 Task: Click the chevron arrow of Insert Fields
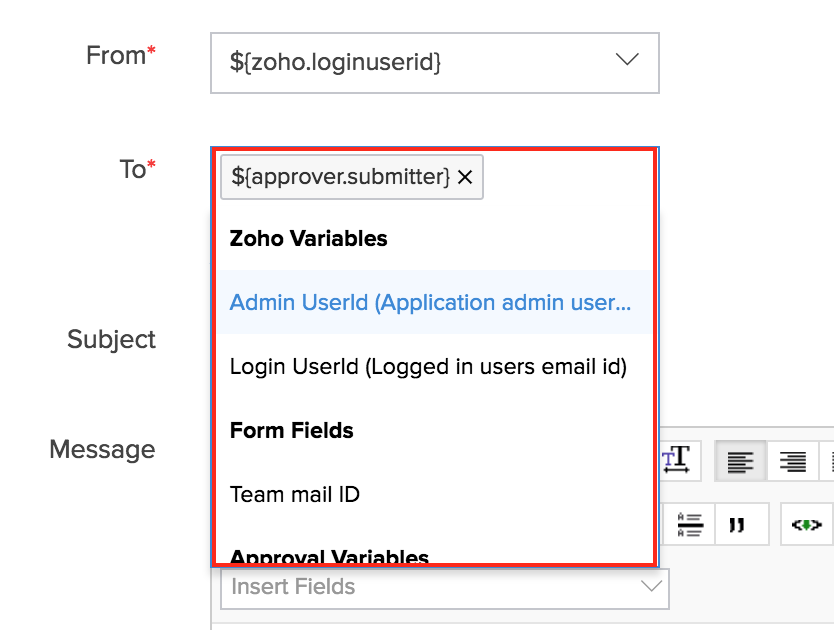(651, 587)
